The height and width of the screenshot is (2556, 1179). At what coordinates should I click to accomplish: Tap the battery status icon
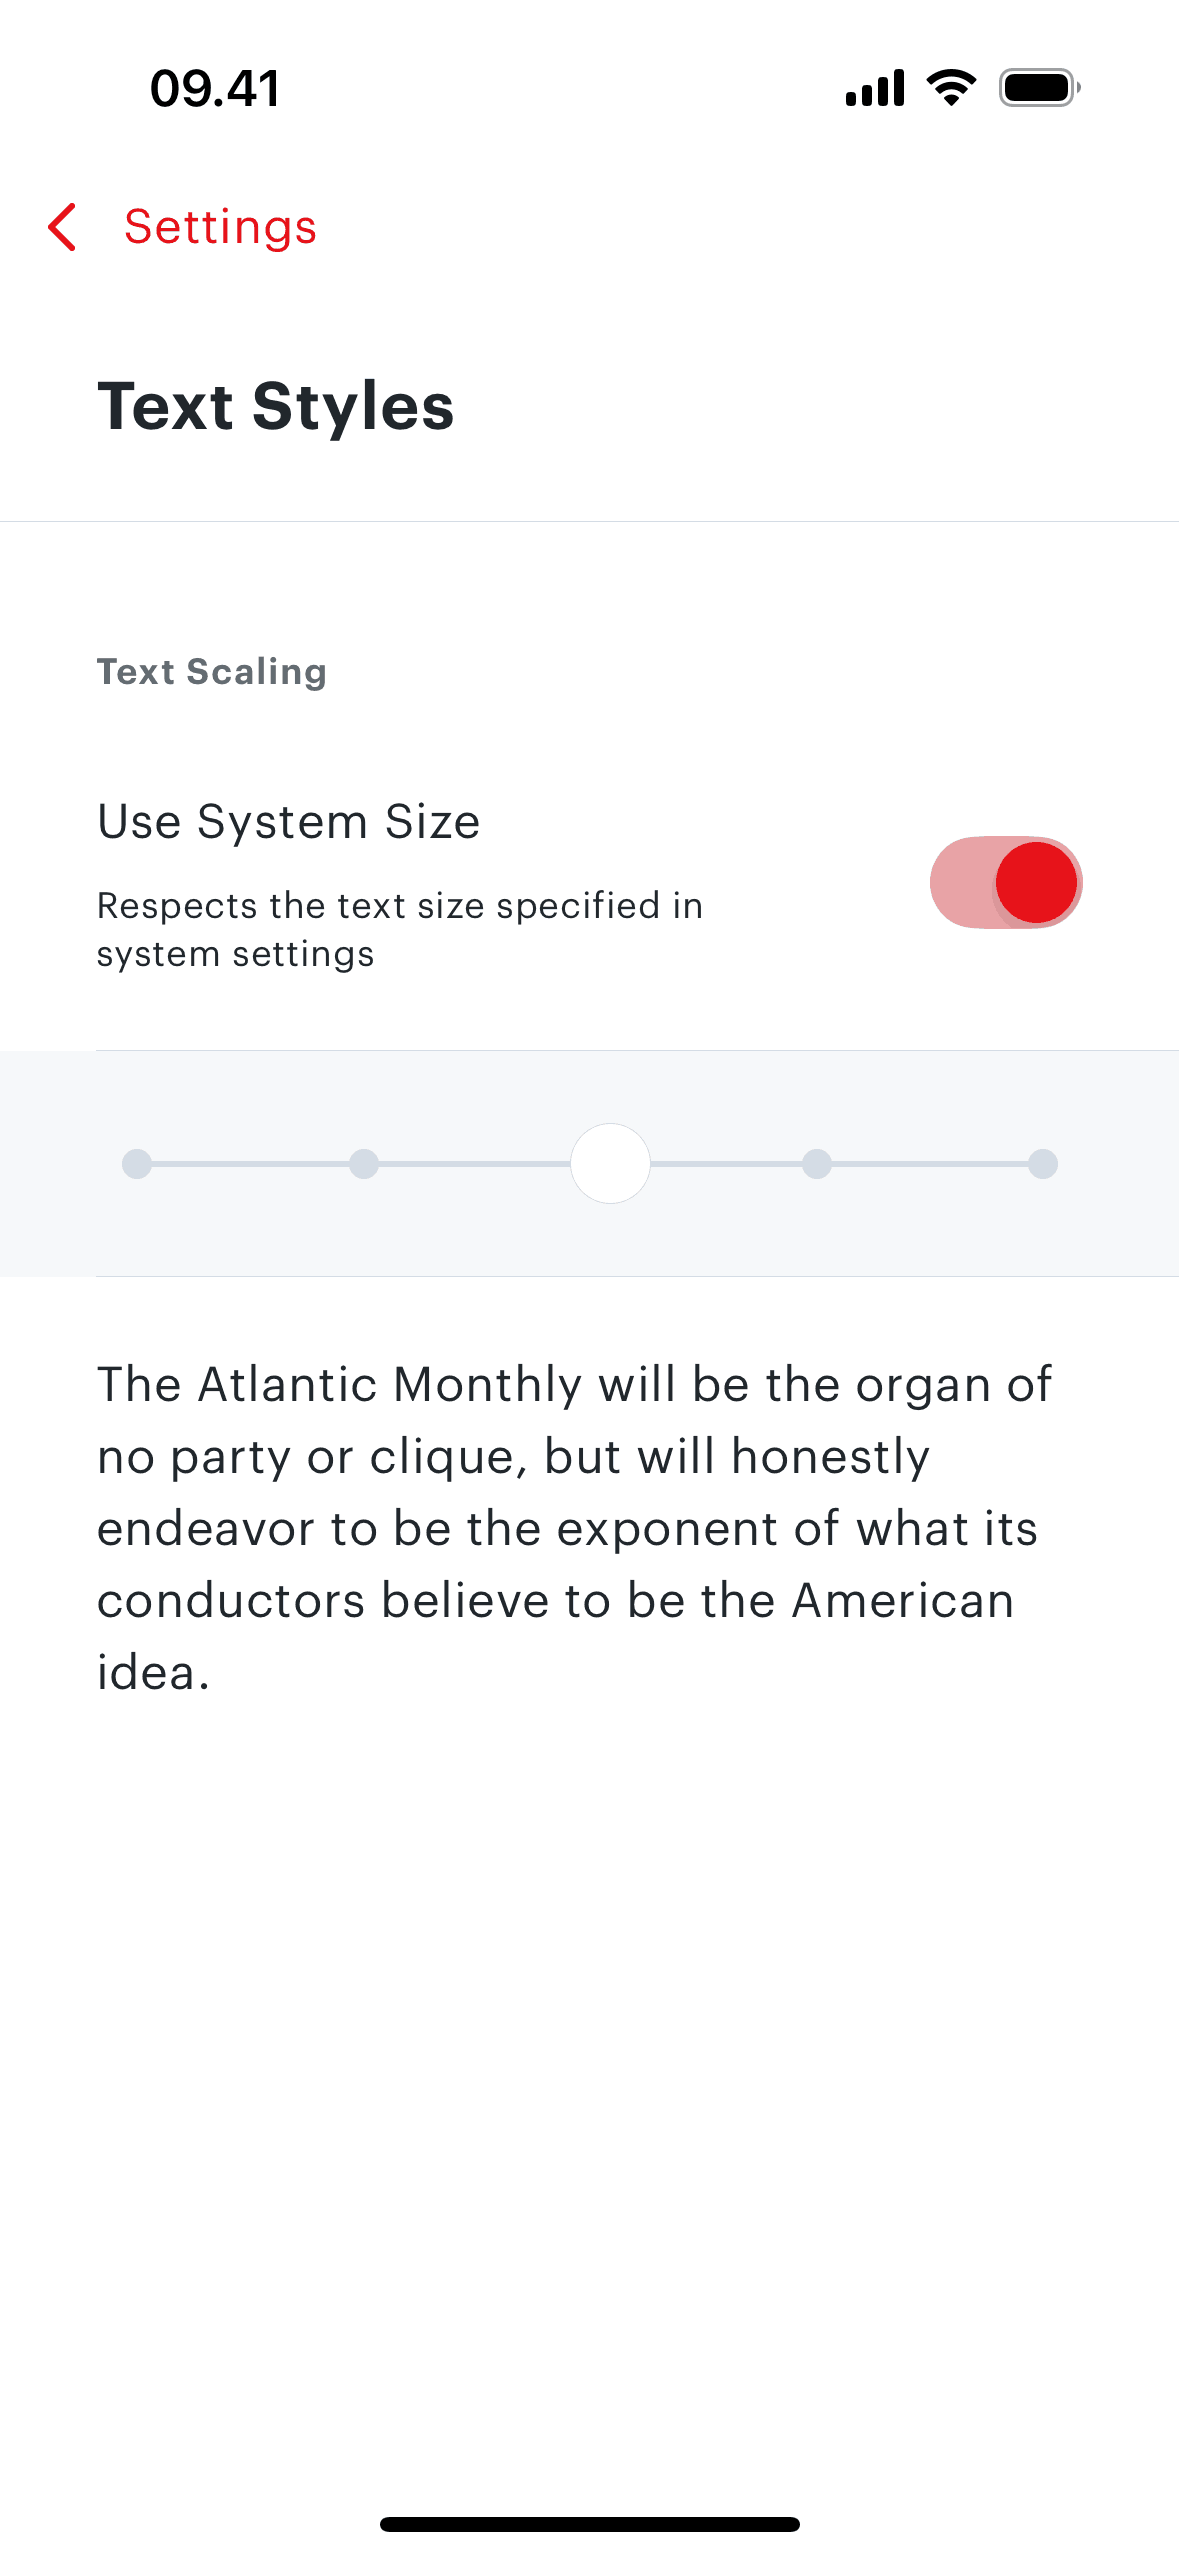point(1039,88)
